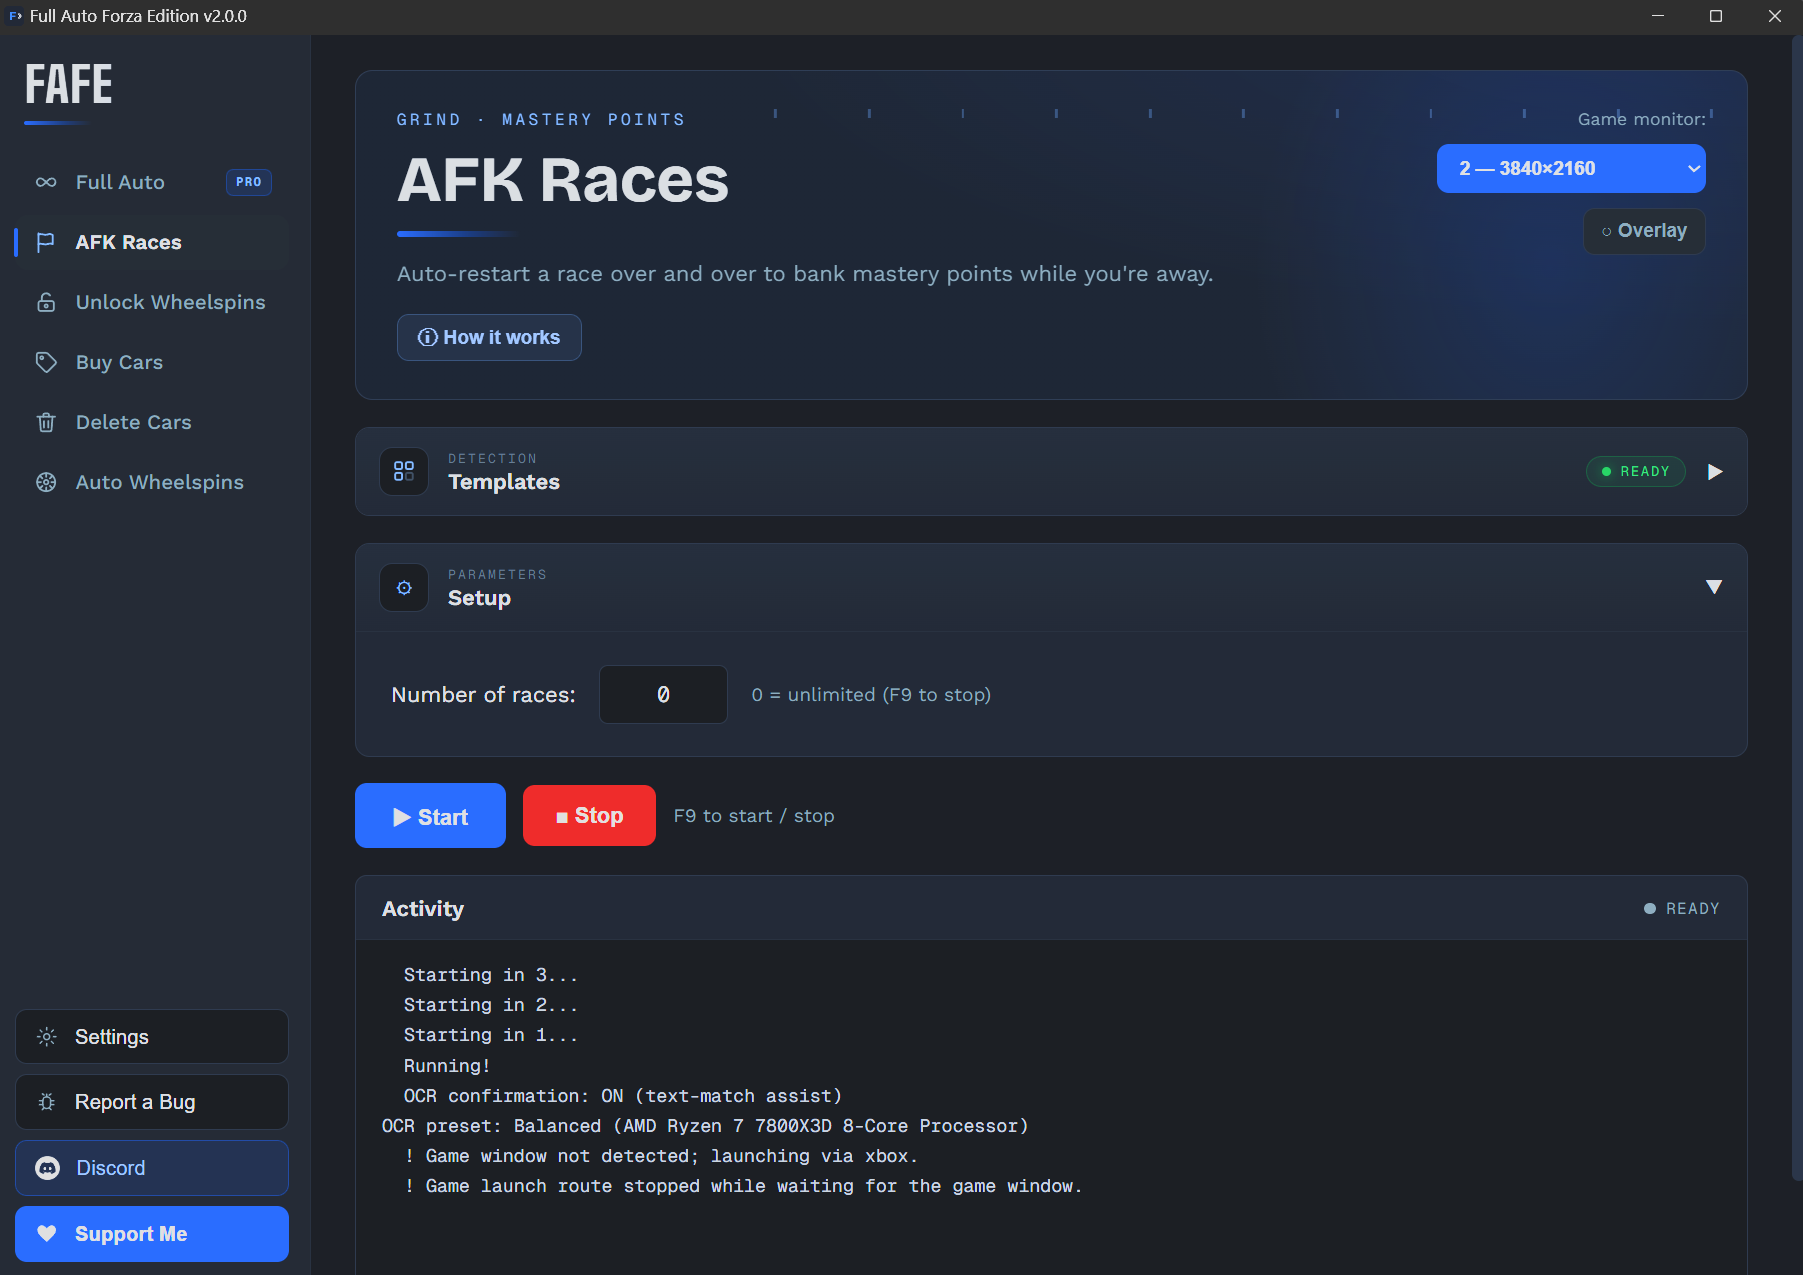Screen dimensions: 1803x1275
Task: Click the 'GRIND · MASTERY POINTS' heading
Action: tap(541, 120)
